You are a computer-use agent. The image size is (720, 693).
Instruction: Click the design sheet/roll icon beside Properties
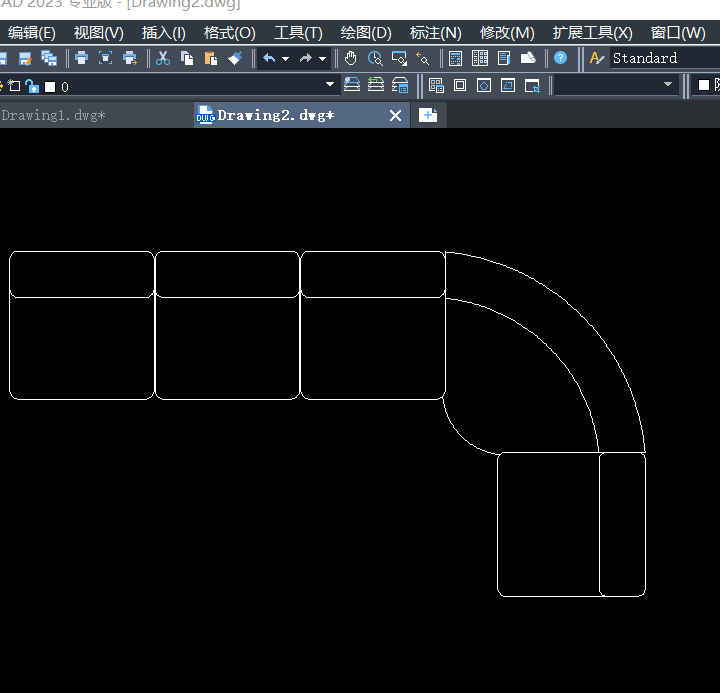coord(528,58)
